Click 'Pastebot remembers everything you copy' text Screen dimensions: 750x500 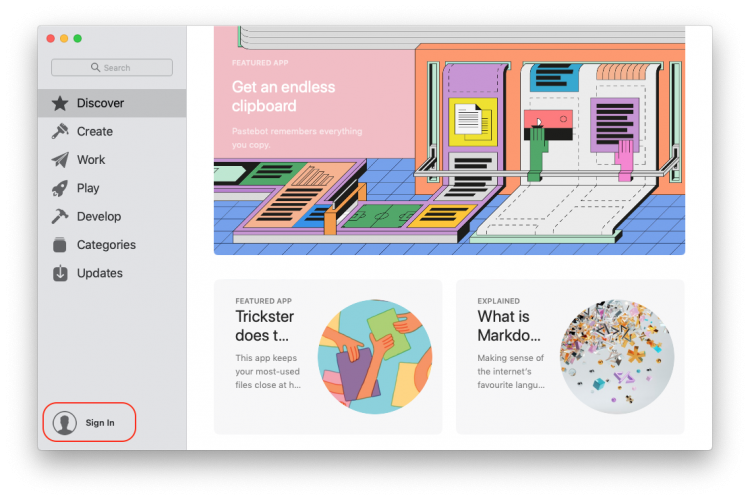297,138
